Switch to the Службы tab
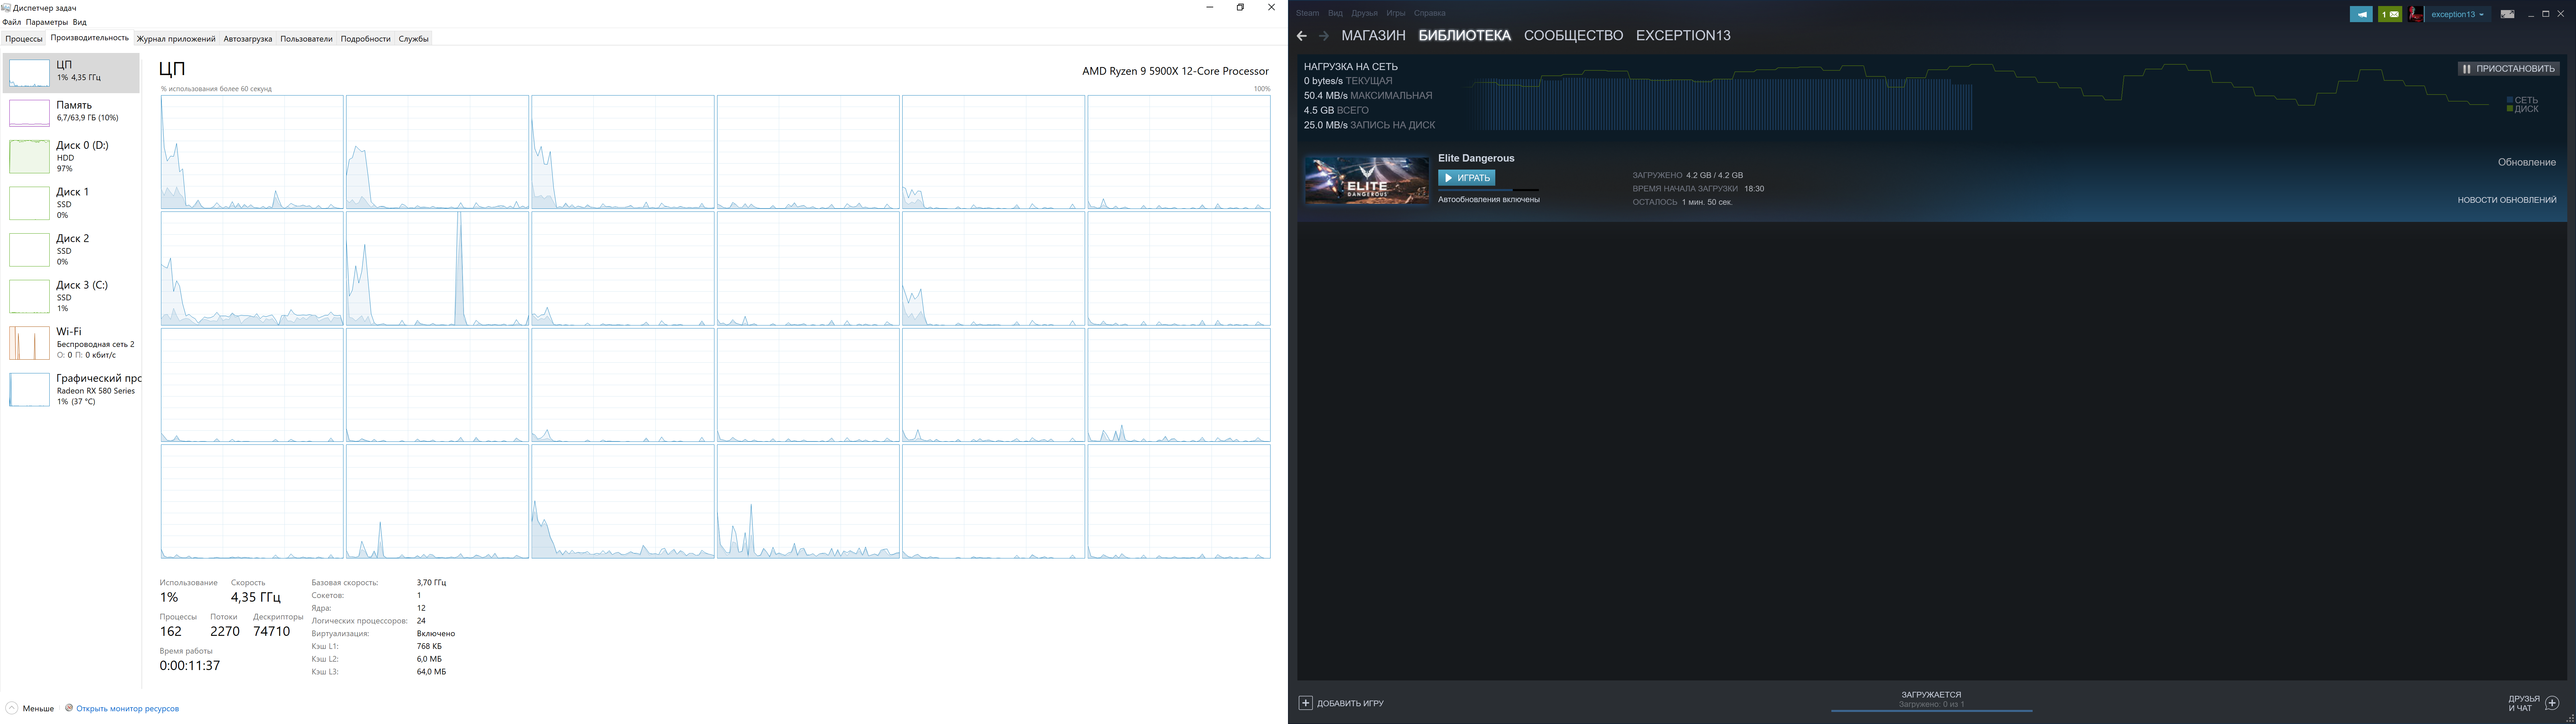Image resolution: width=2576 pixels, height=724 pixels. [413, 39]
